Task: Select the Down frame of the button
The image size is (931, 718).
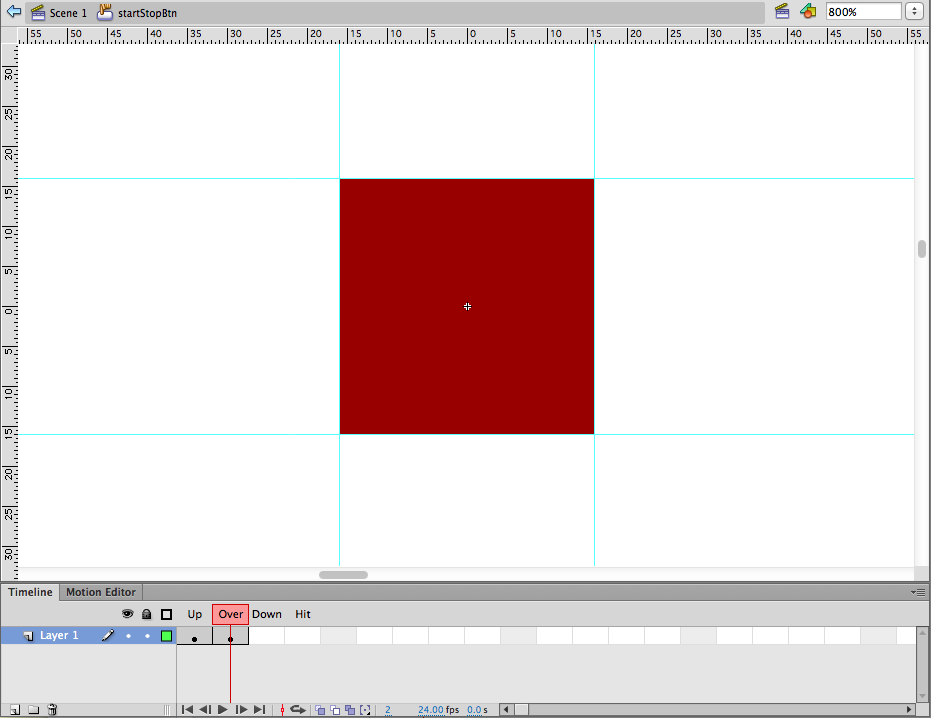Action: click(x=267, y=636)
